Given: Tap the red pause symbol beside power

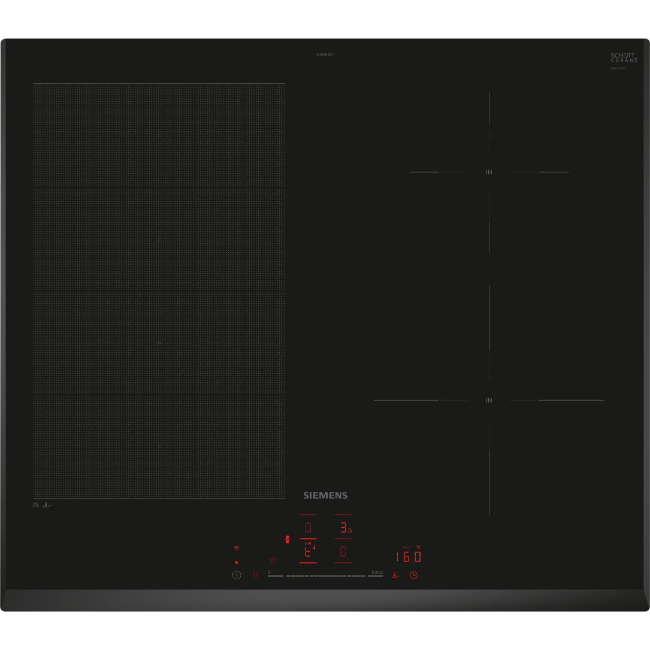Looking at the screenshot, I should [255, 575].
